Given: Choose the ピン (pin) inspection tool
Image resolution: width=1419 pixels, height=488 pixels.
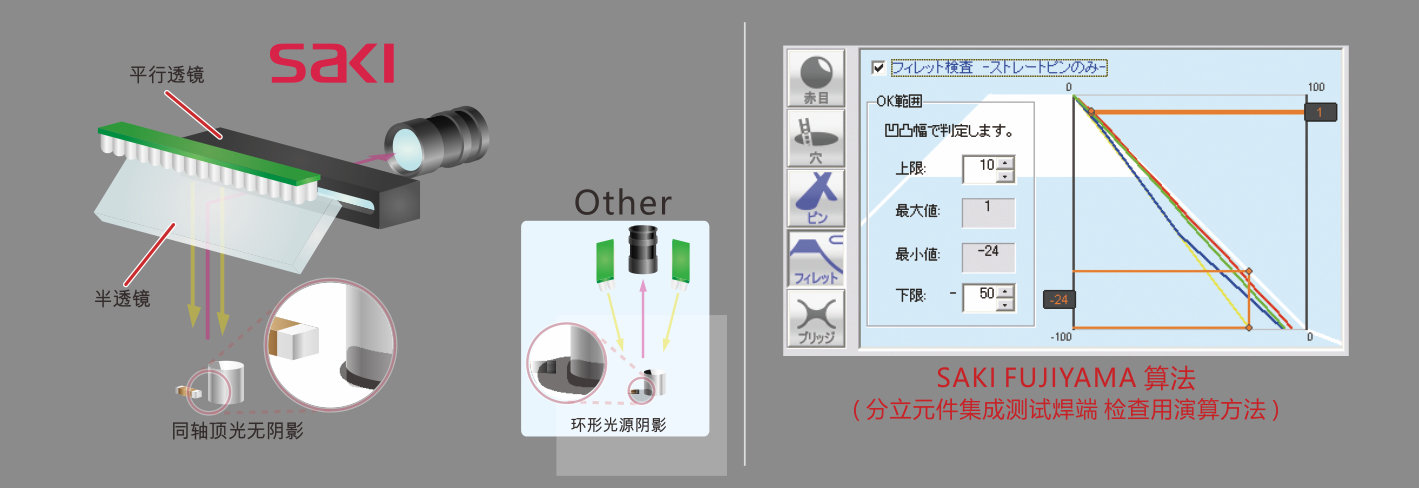Looking at the screenshot, I should 817,198.
